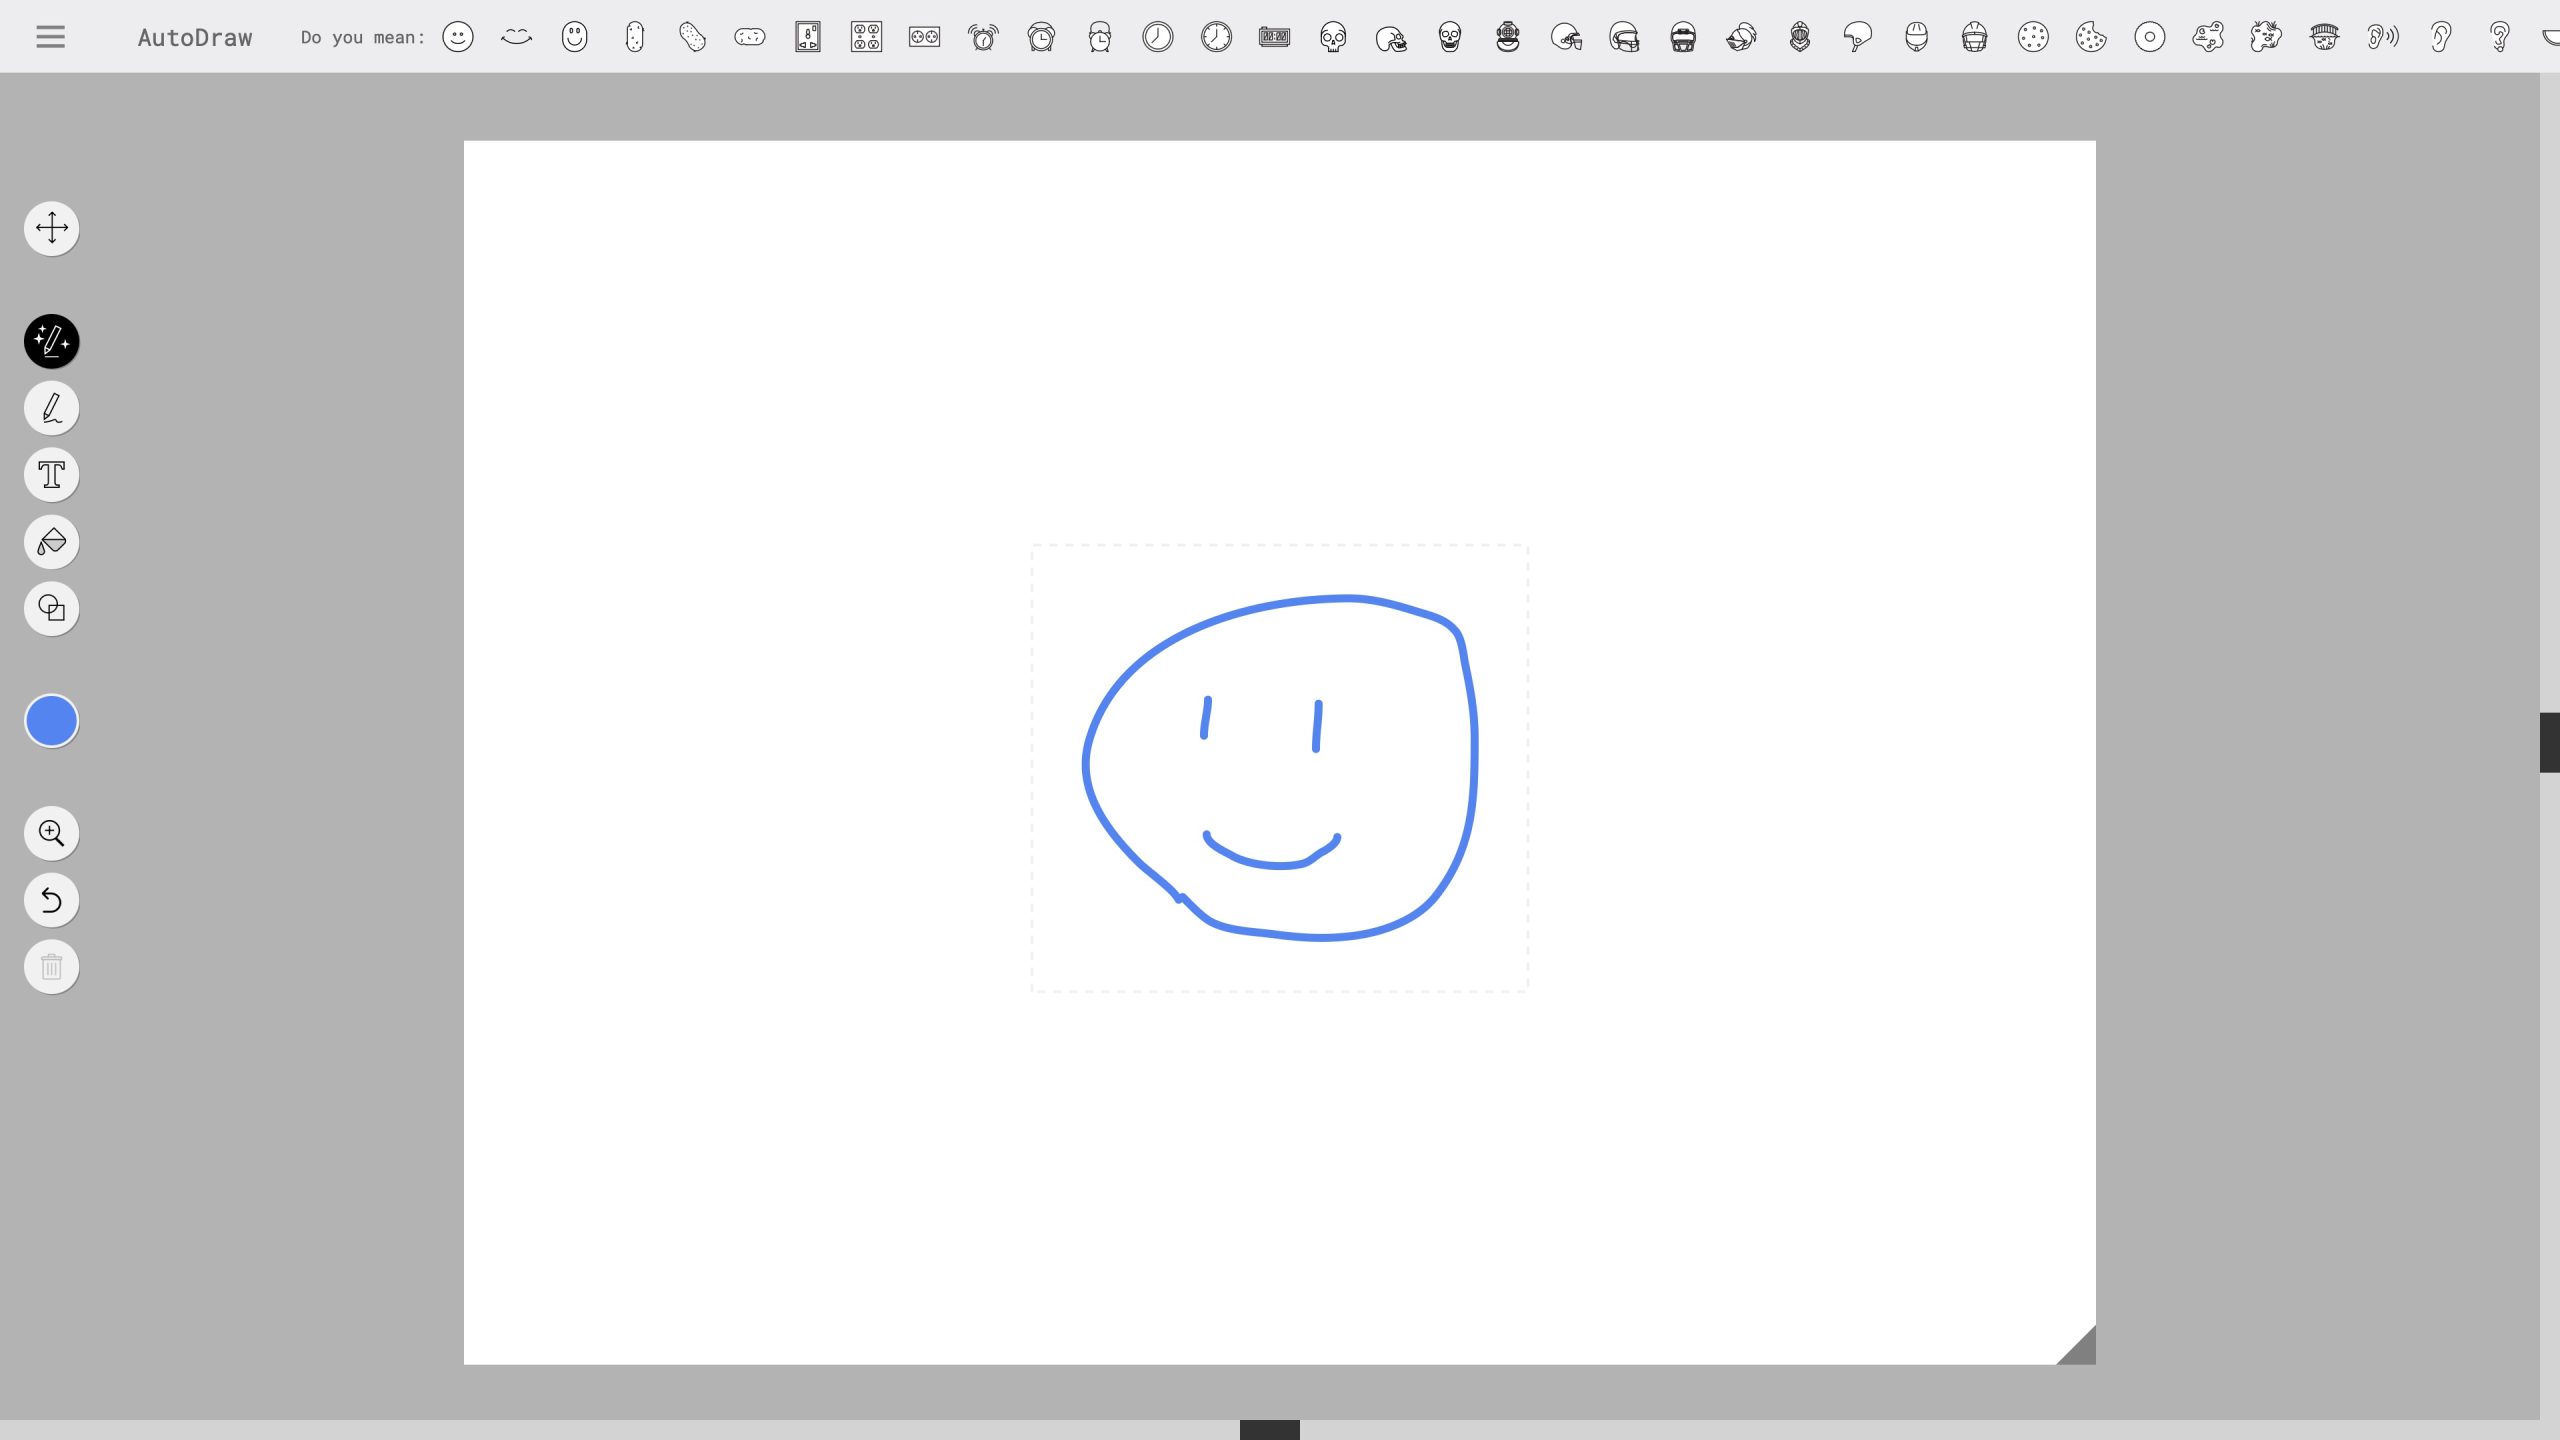Select the Move/Select tool
Image resolution: width=2560 pixels, height=1440 pixels.
[52, 228]
